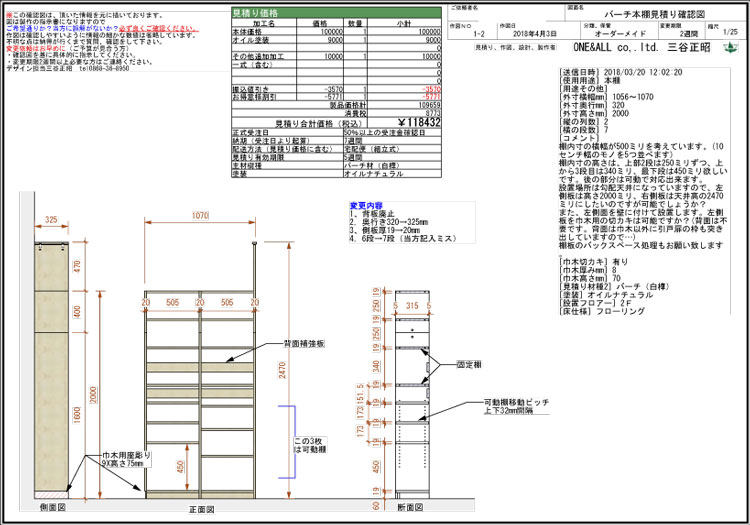Screen dimensions: 750x525
Task: Click the blue 変更内容 heading
Action: (x=366, y=206)
